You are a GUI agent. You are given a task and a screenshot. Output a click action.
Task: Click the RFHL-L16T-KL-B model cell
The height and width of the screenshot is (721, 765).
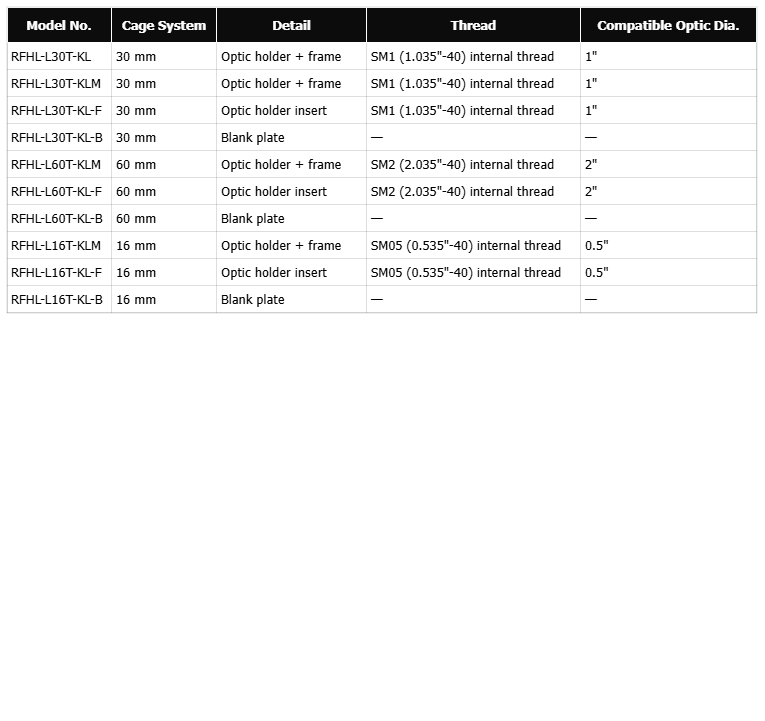click(x=57, y=300)
